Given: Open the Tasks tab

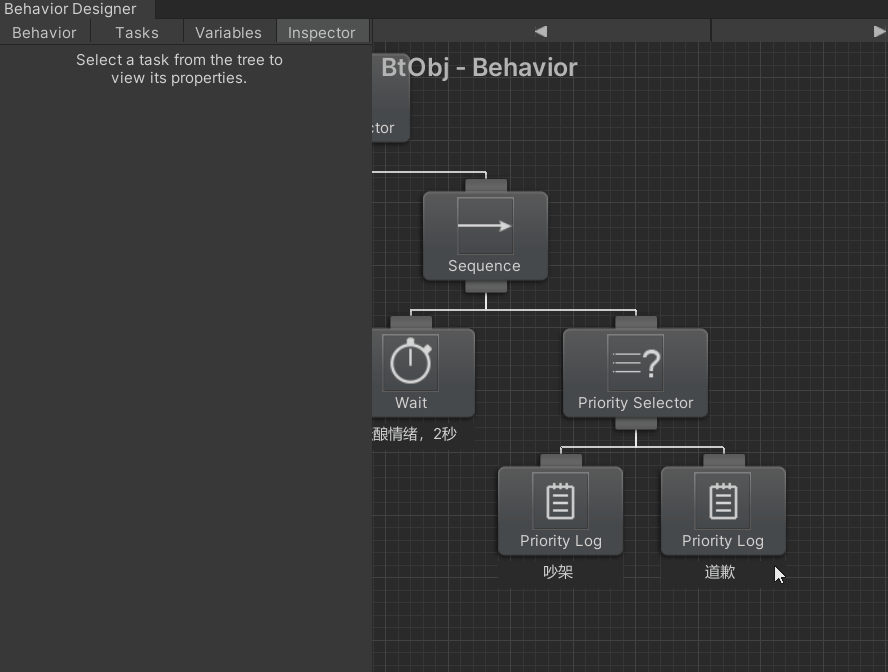Looking at the screenshot, I should (137, 32).
